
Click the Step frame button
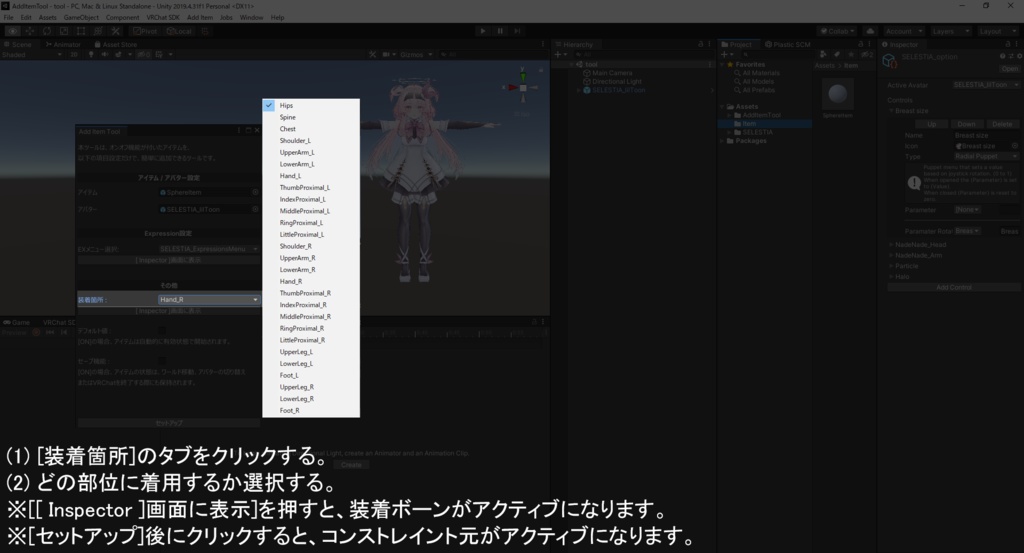point(517,31)
